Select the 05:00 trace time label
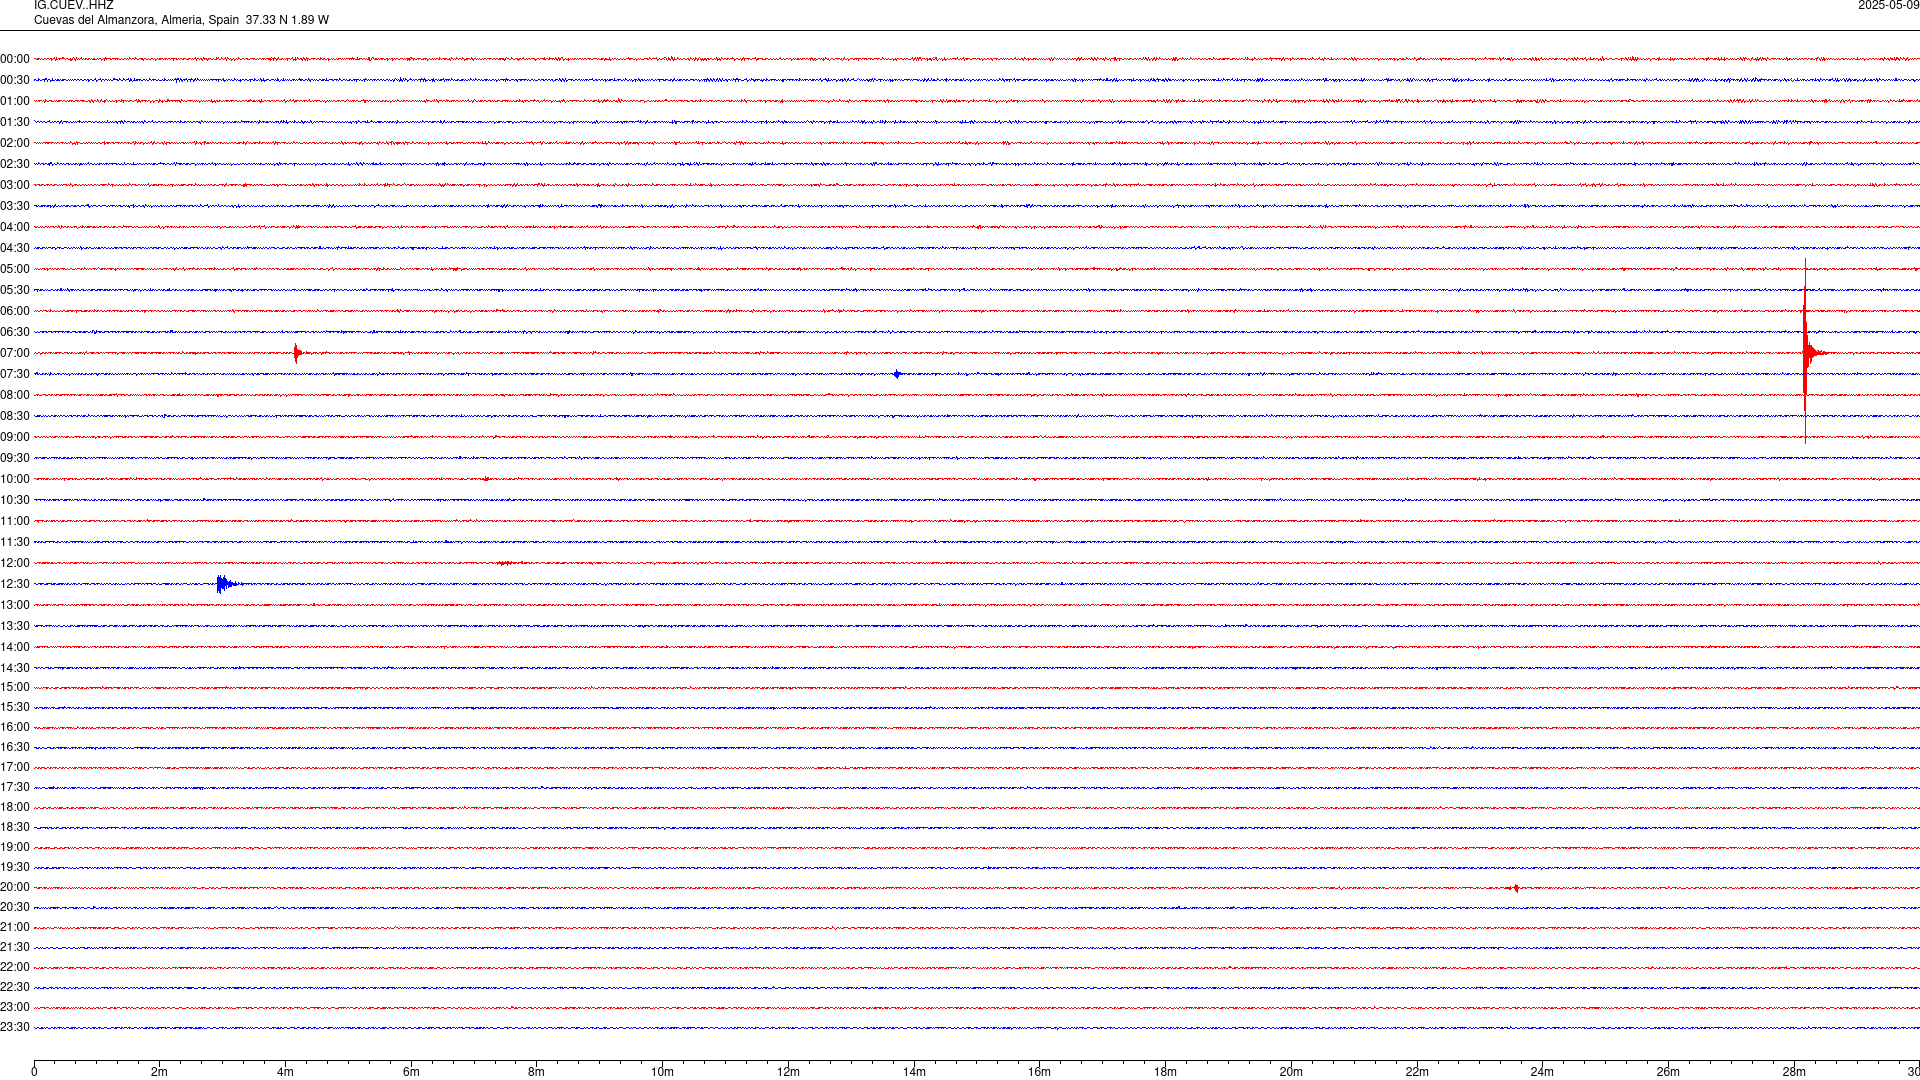Viewport: 1920px width, 1080px height. coord(15,269)
